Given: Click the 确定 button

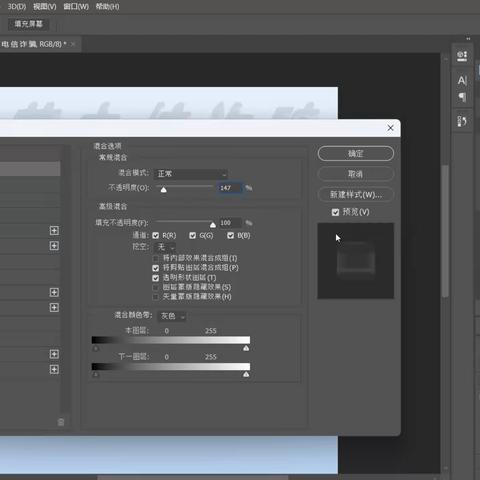Looking at the screenshot, I should click(x=356, y=154).
